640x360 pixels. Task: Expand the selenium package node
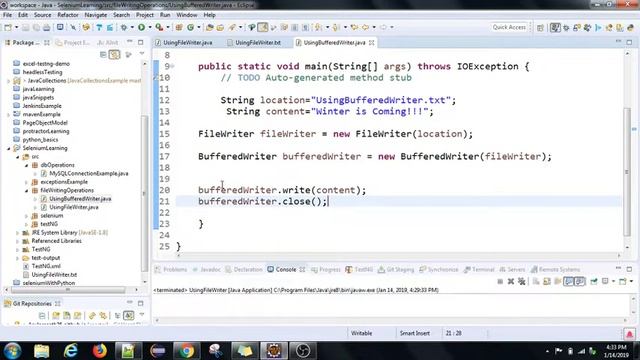coord(27,216)
